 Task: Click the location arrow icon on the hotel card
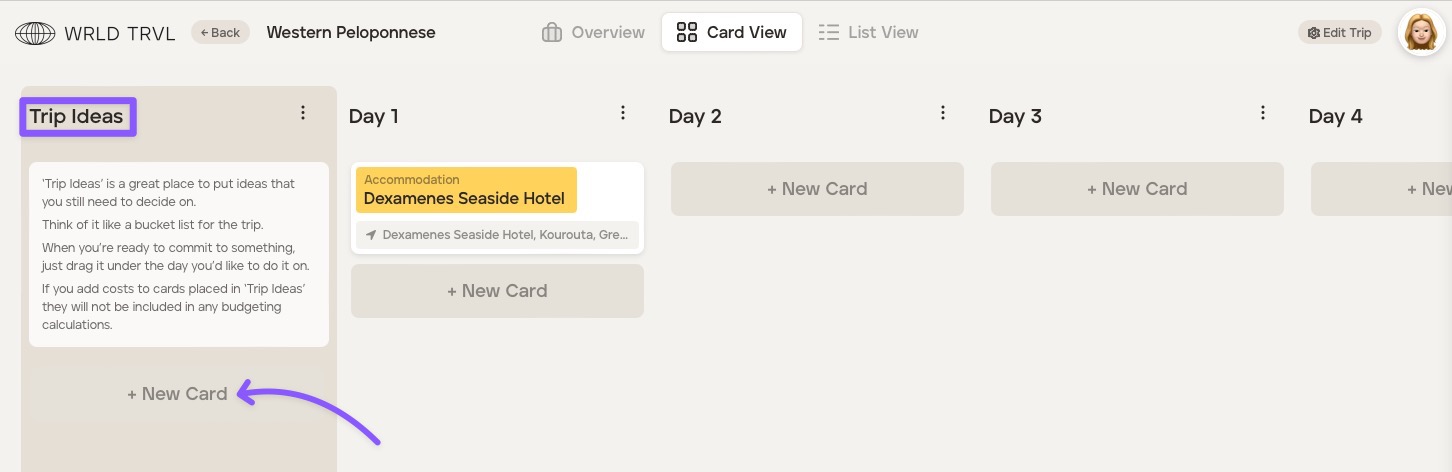371,236
